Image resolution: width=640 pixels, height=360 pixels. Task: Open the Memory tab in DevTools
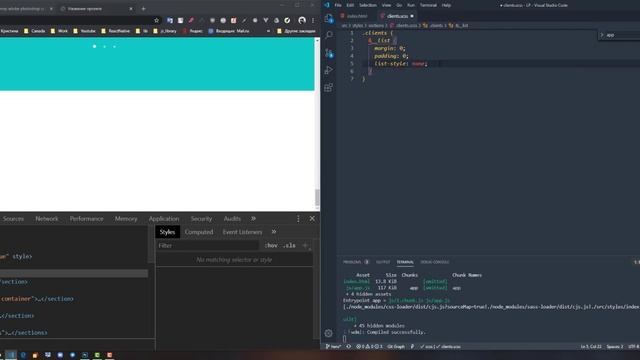coord(126,219)
